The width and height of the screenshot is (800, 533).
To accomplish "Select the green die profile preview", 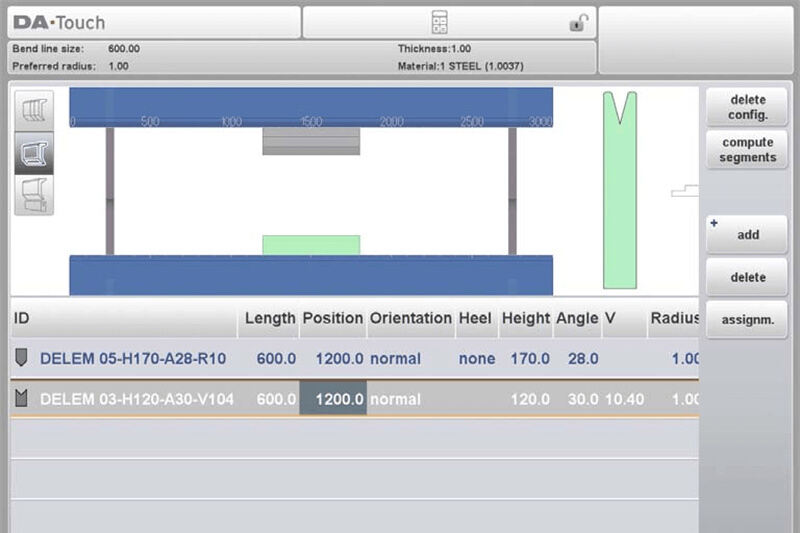I will coord(619,190).
